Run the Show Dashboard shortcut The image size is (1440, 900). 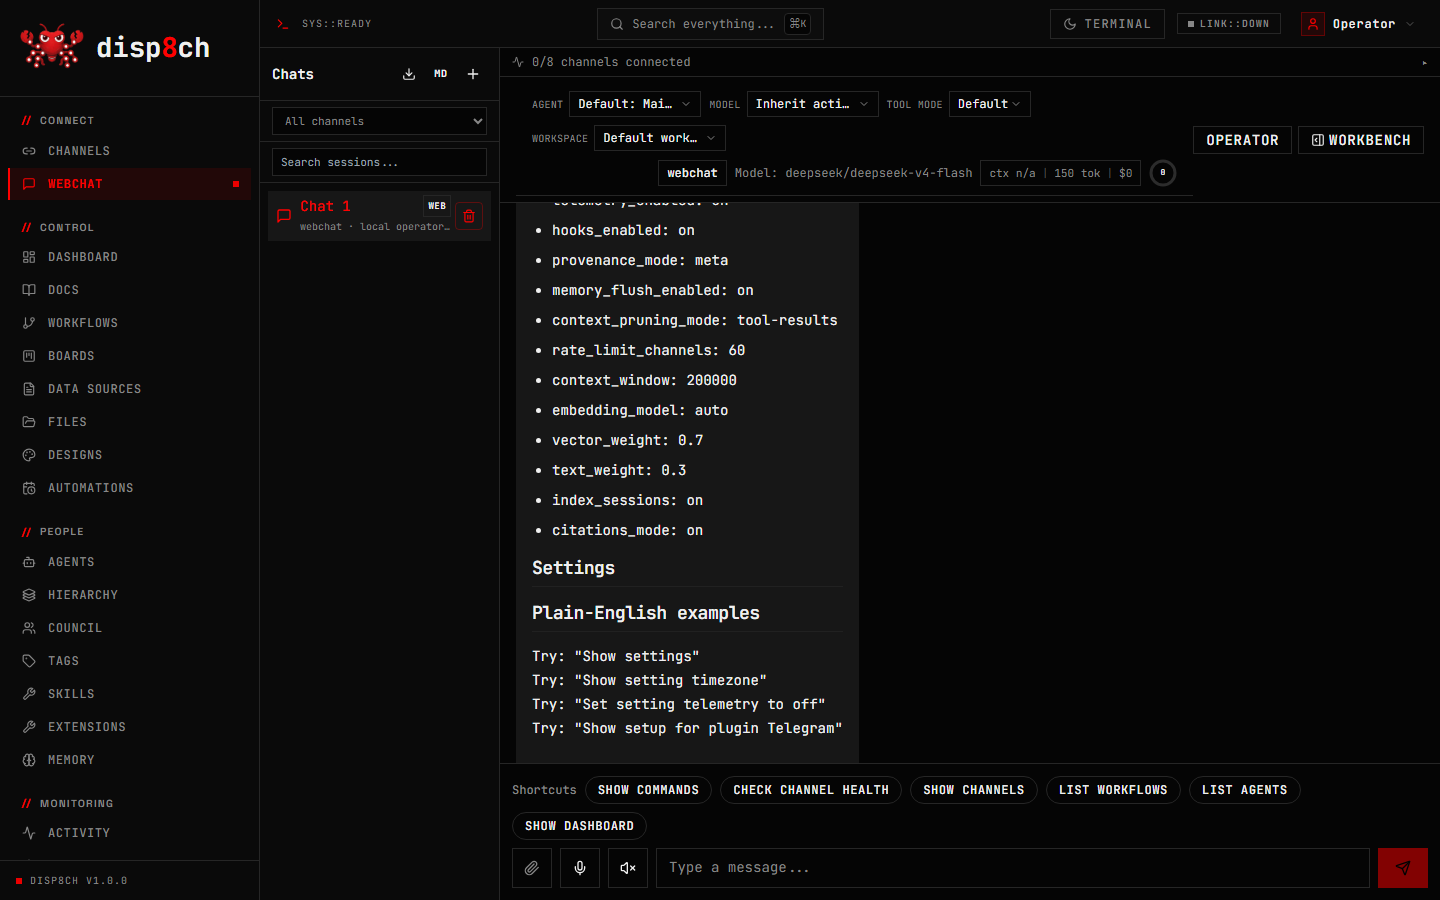pyautogui.click(x=579, y=826)
